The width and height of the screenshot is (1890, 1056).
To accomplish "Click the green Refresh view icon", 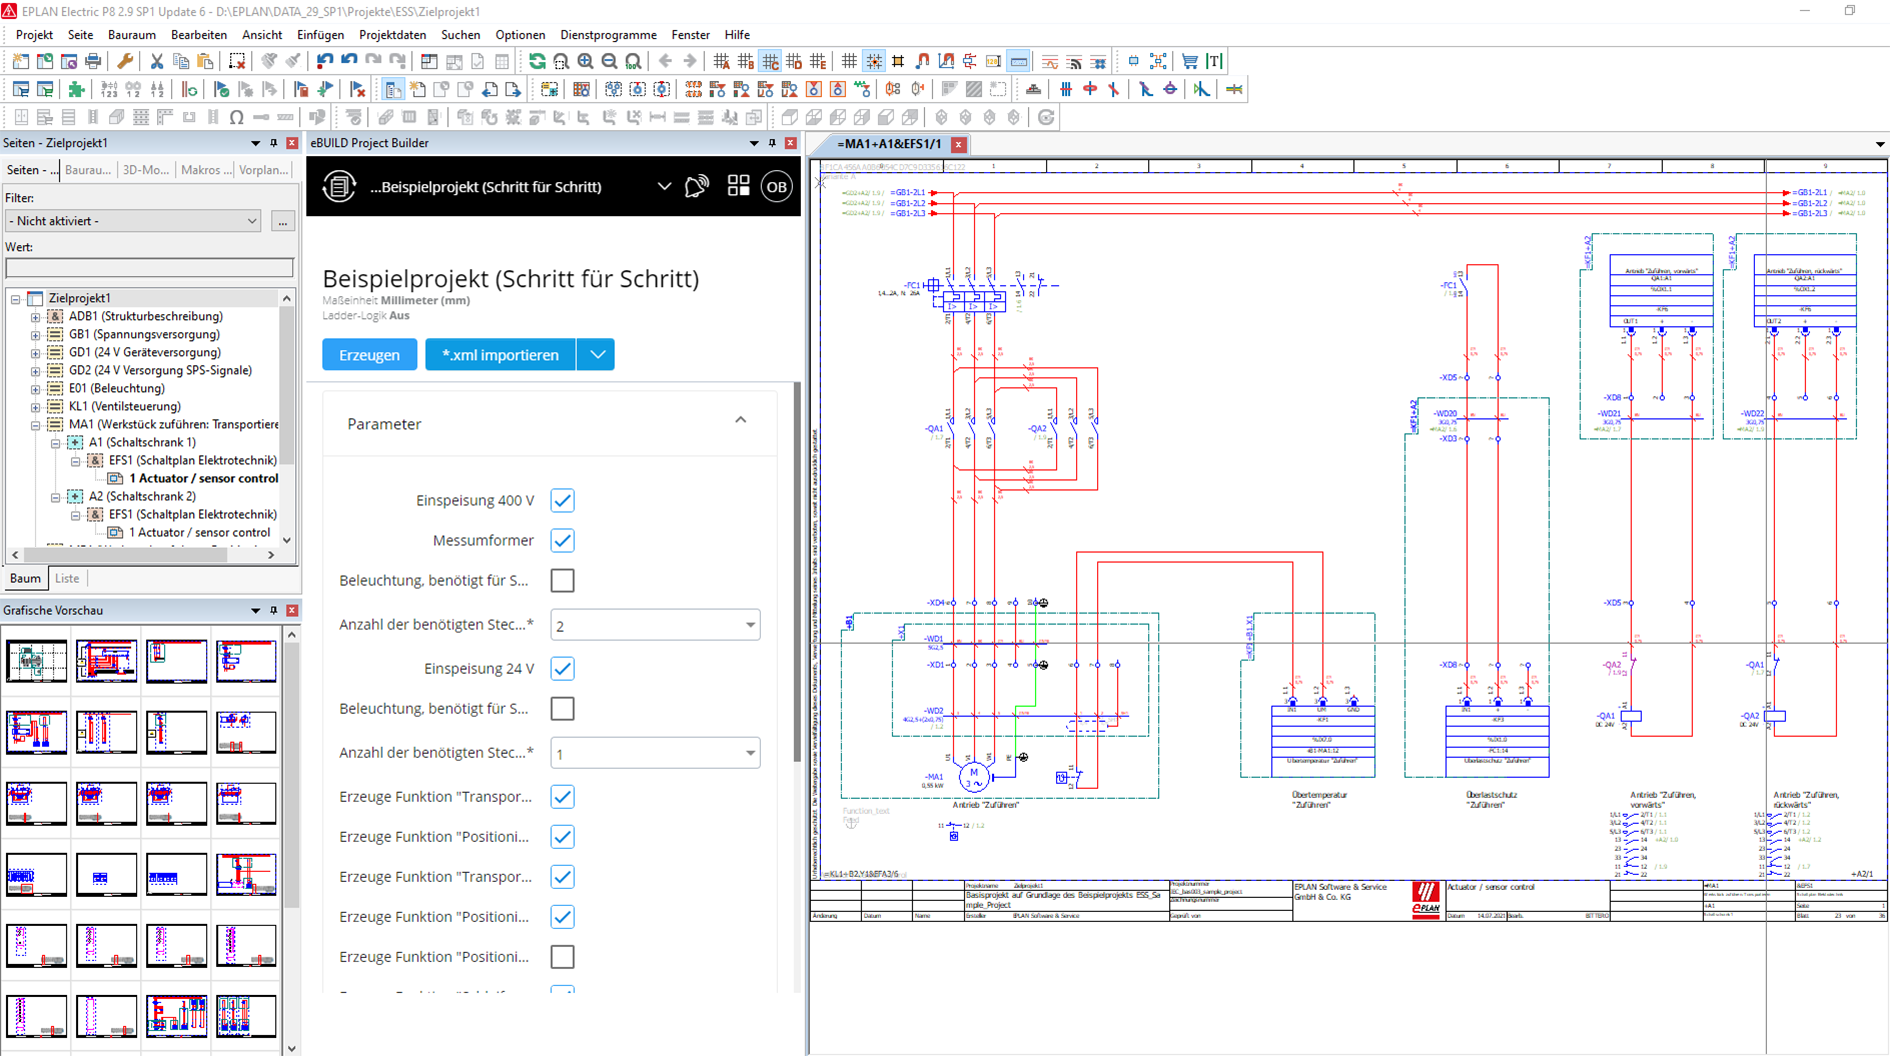I will [x=537, y=61].
